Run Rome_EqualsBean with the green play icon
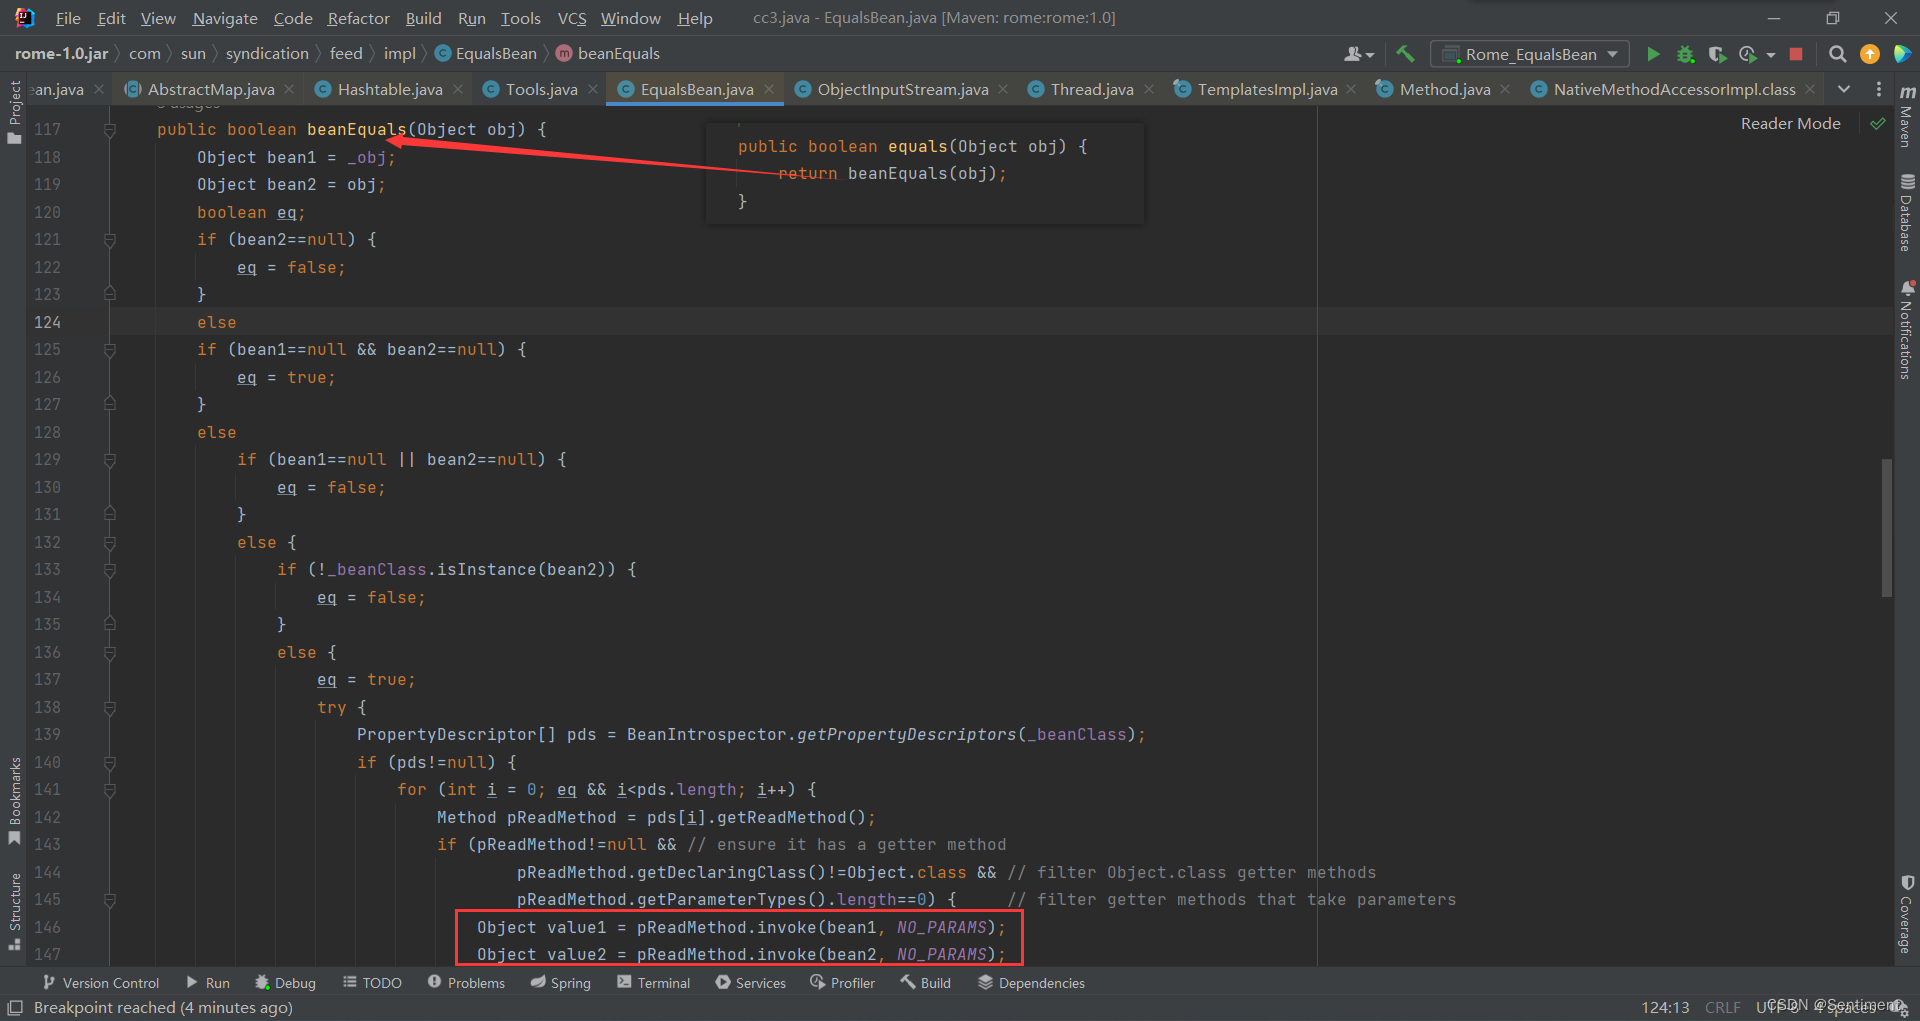 pyautogui.click(x=1653, y=54)
